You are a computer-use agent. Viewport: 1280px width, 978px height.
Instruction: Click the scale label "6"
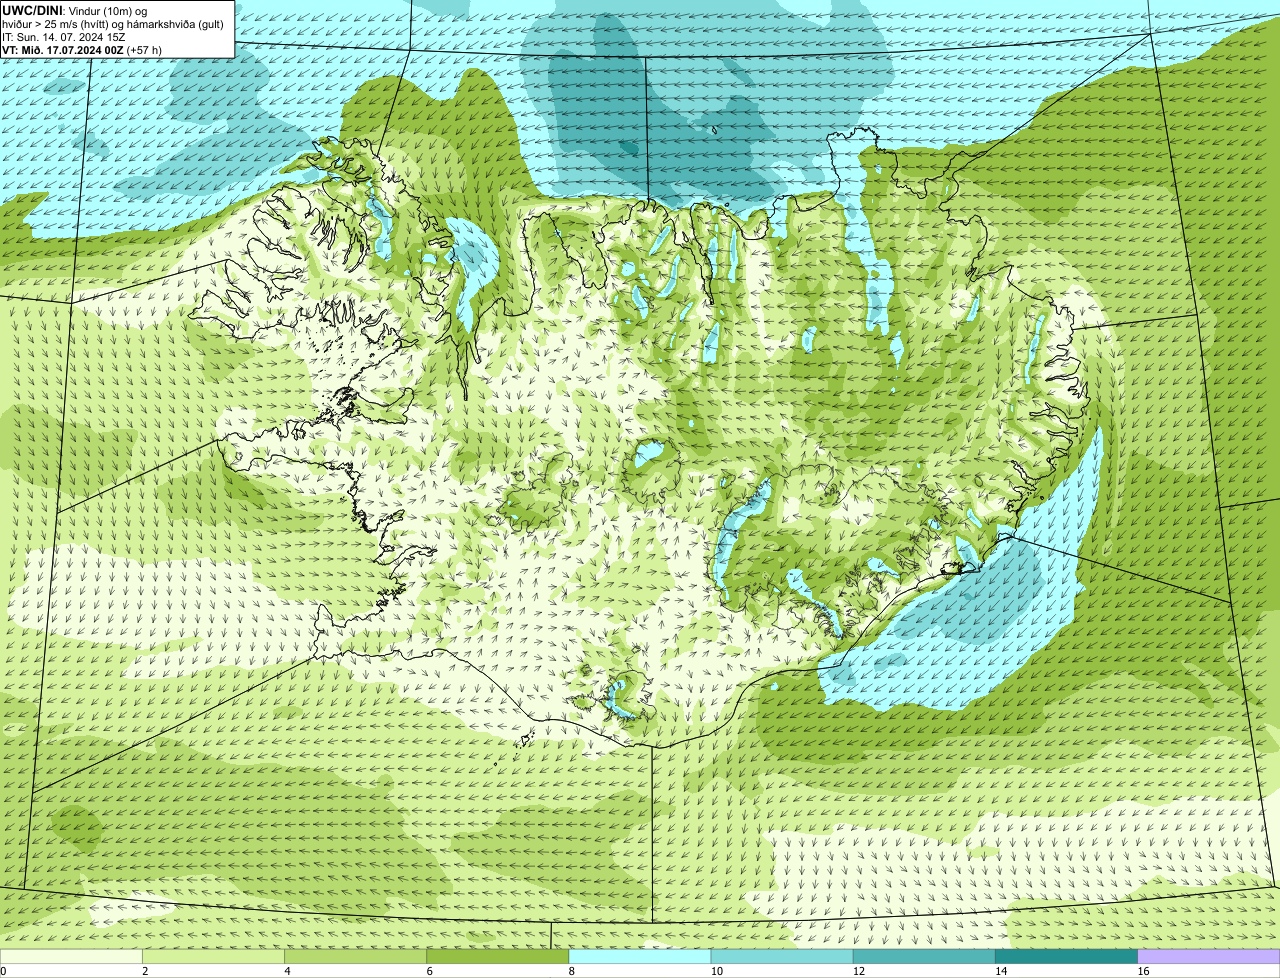point(429,971)
